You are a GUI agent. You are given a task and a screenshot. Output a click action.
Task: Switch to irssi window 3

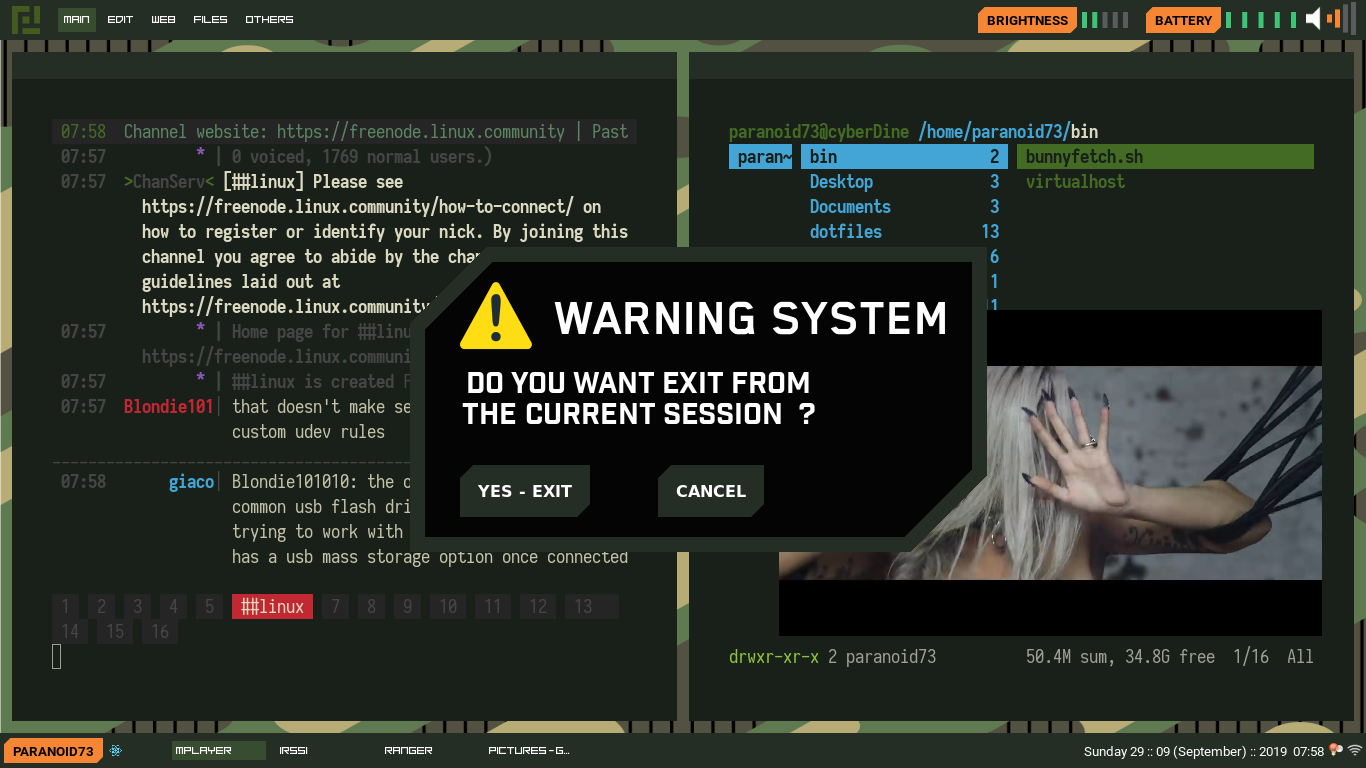[x=137, y=606]
